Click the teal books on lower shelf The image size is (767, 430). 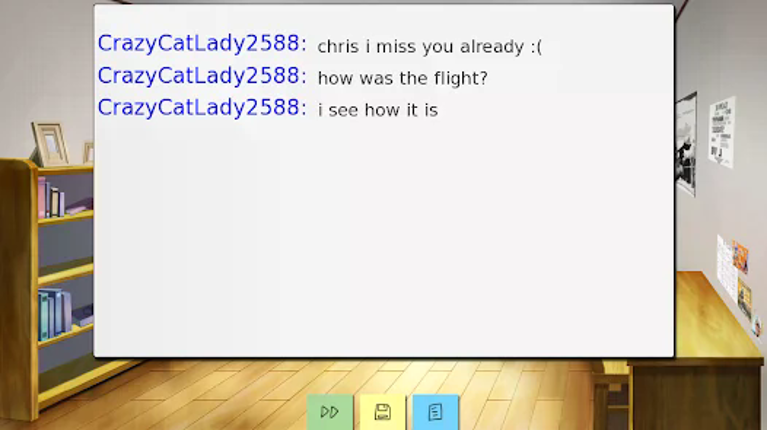[54, 314]
